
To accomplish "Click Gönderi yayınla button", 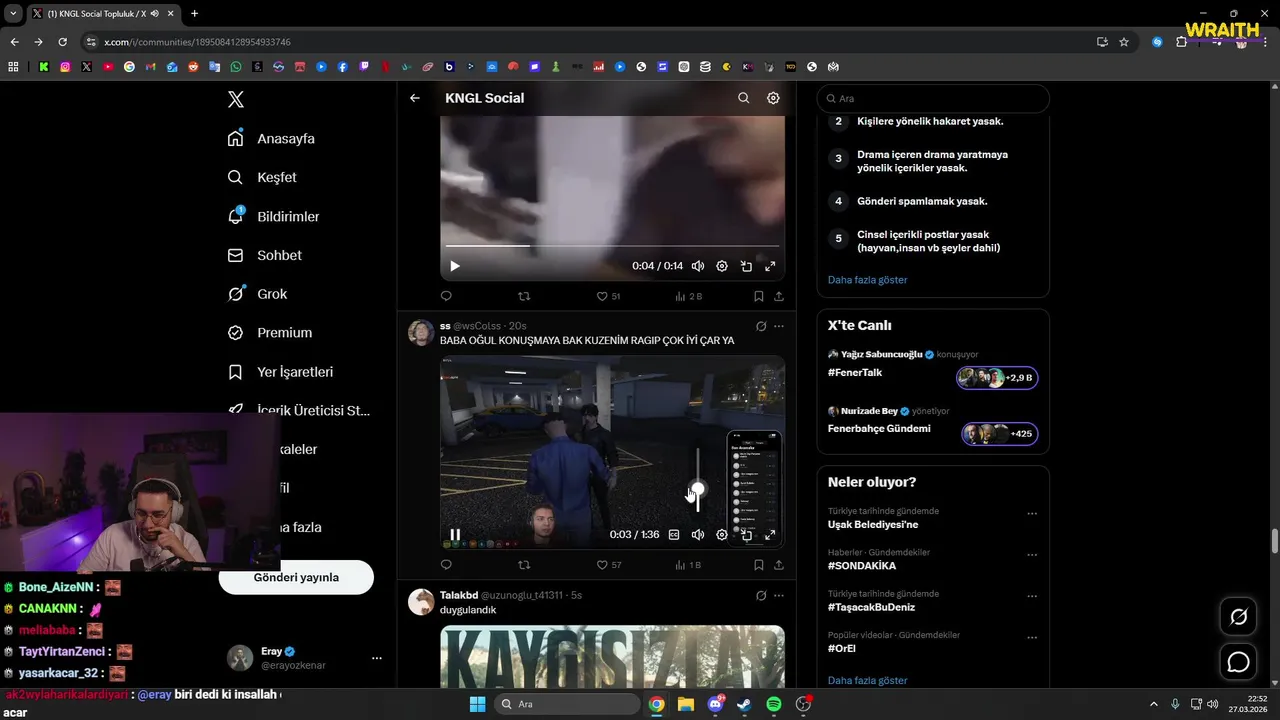I will click(296, 577).
